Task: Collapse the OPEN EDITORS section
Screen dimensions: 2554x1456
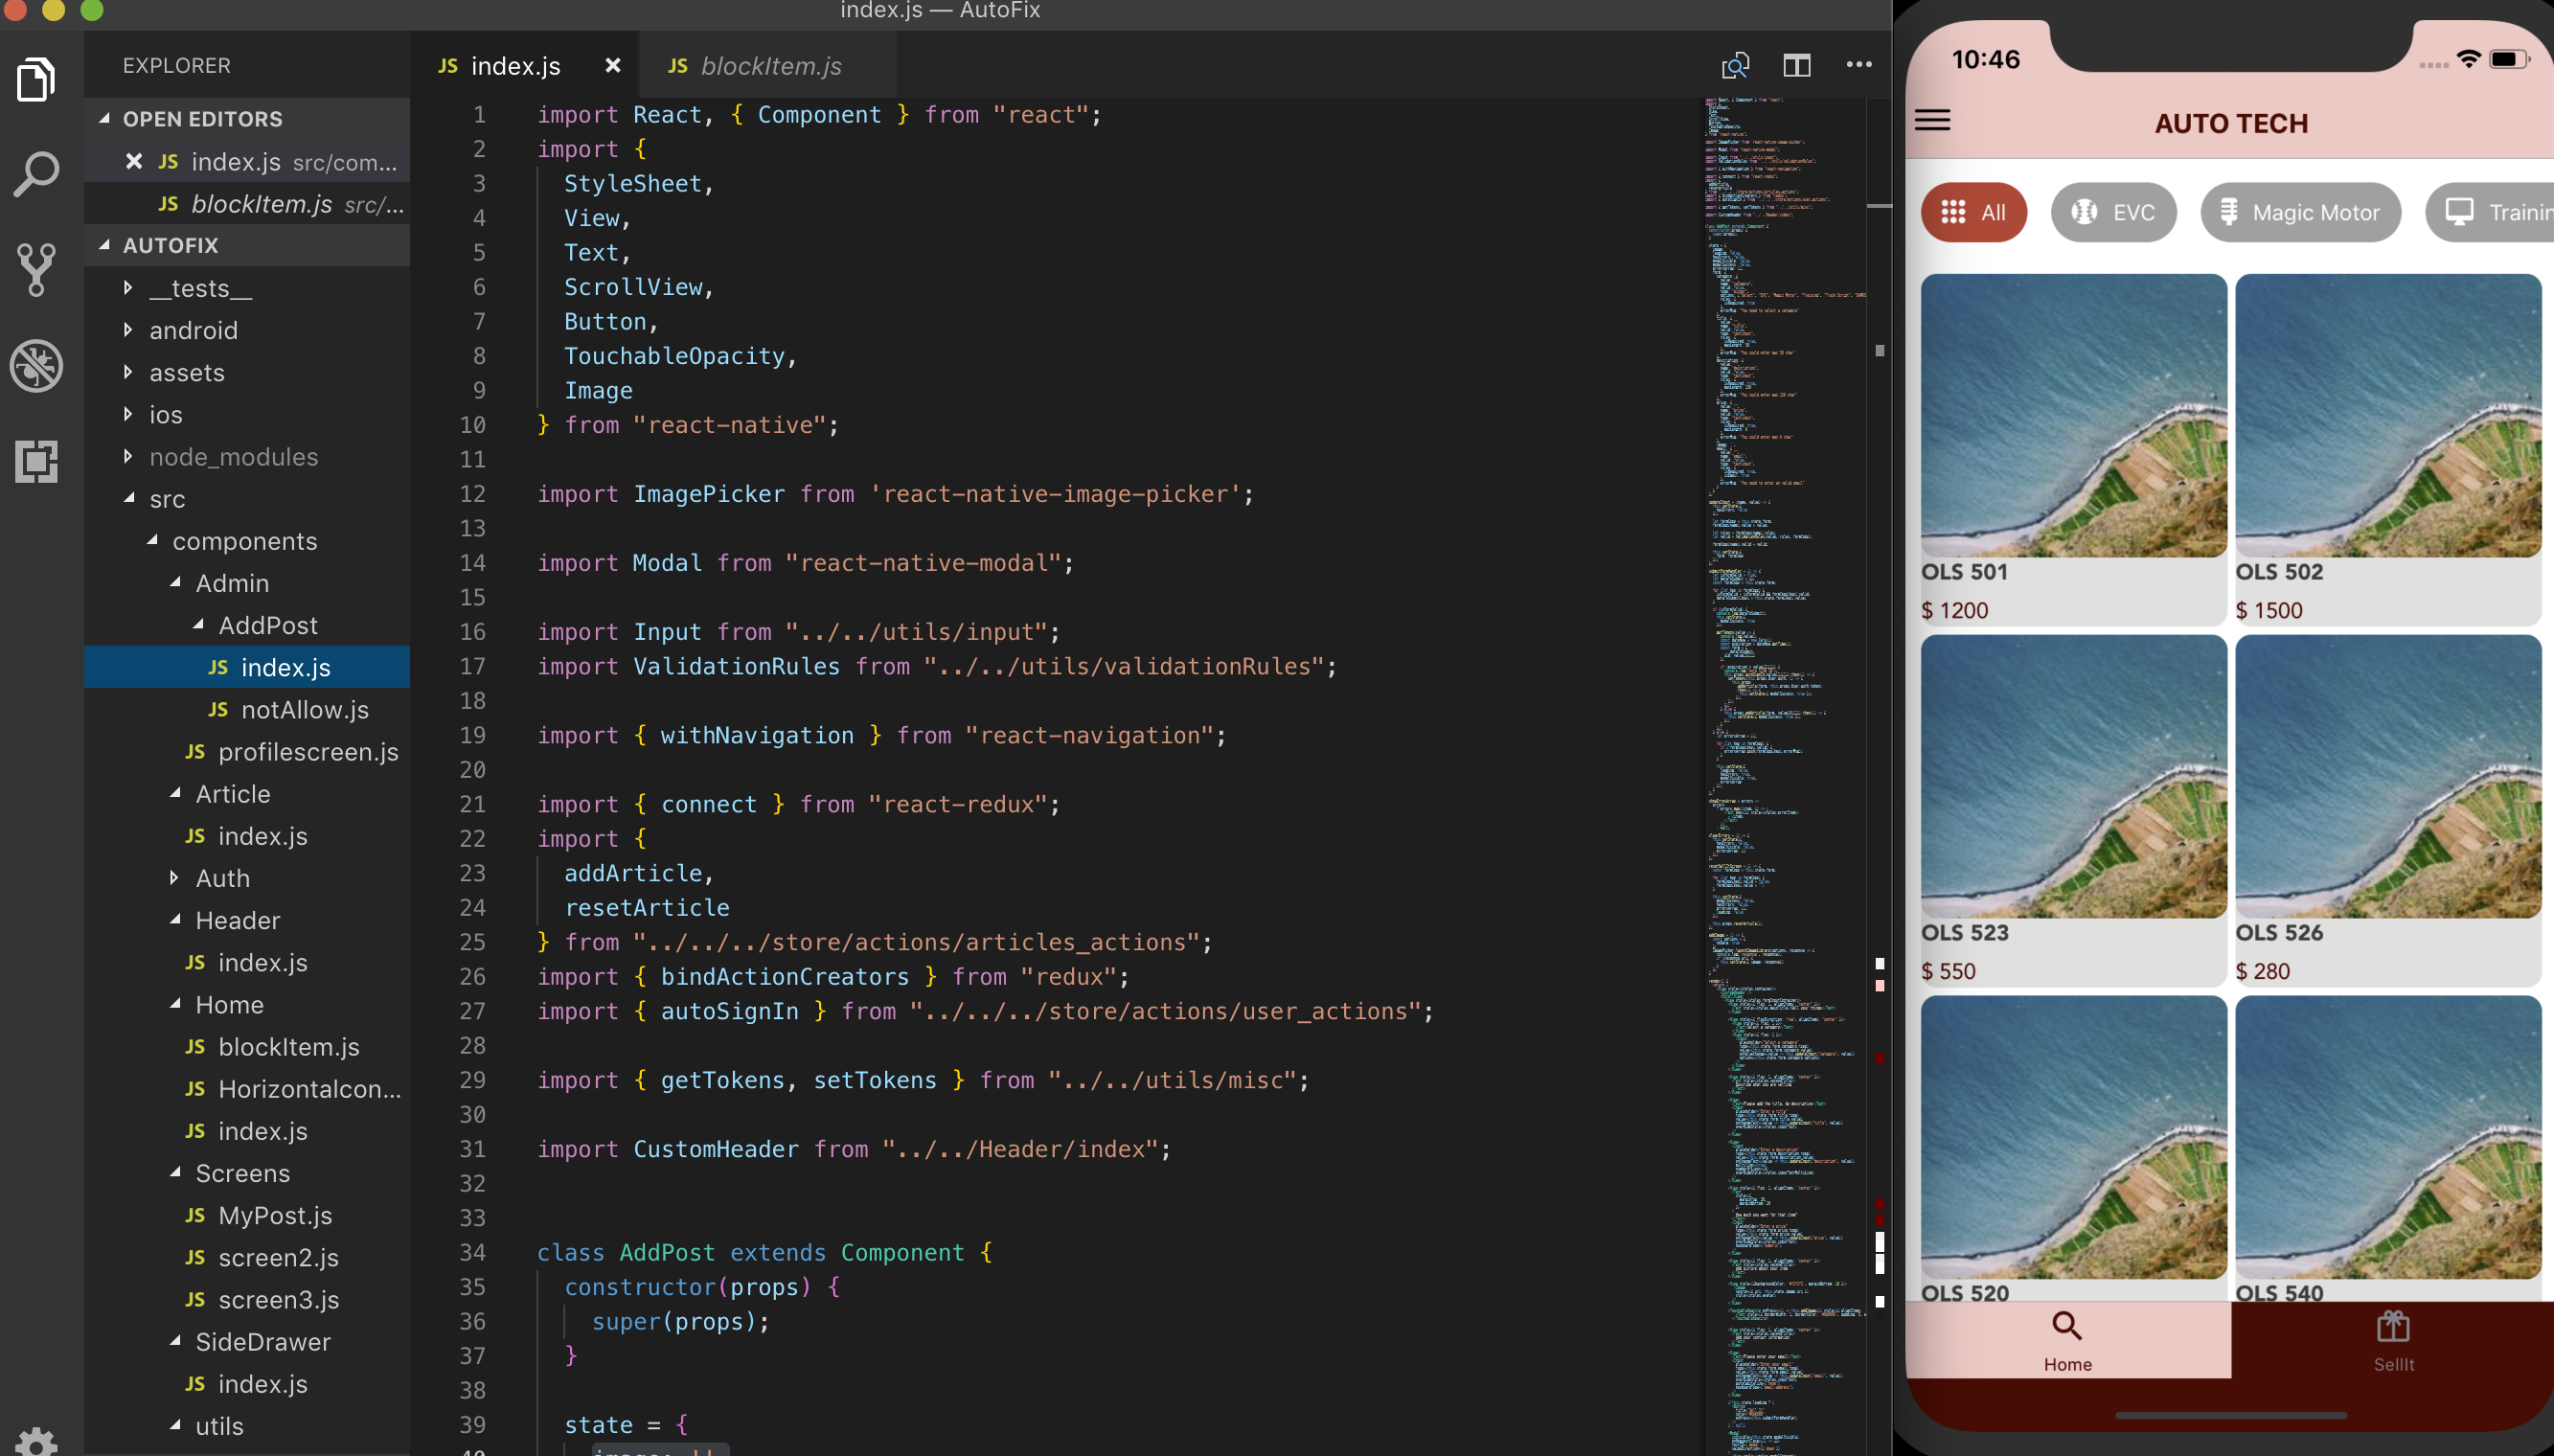Action: pyautogui.click(x=202, y=119)
